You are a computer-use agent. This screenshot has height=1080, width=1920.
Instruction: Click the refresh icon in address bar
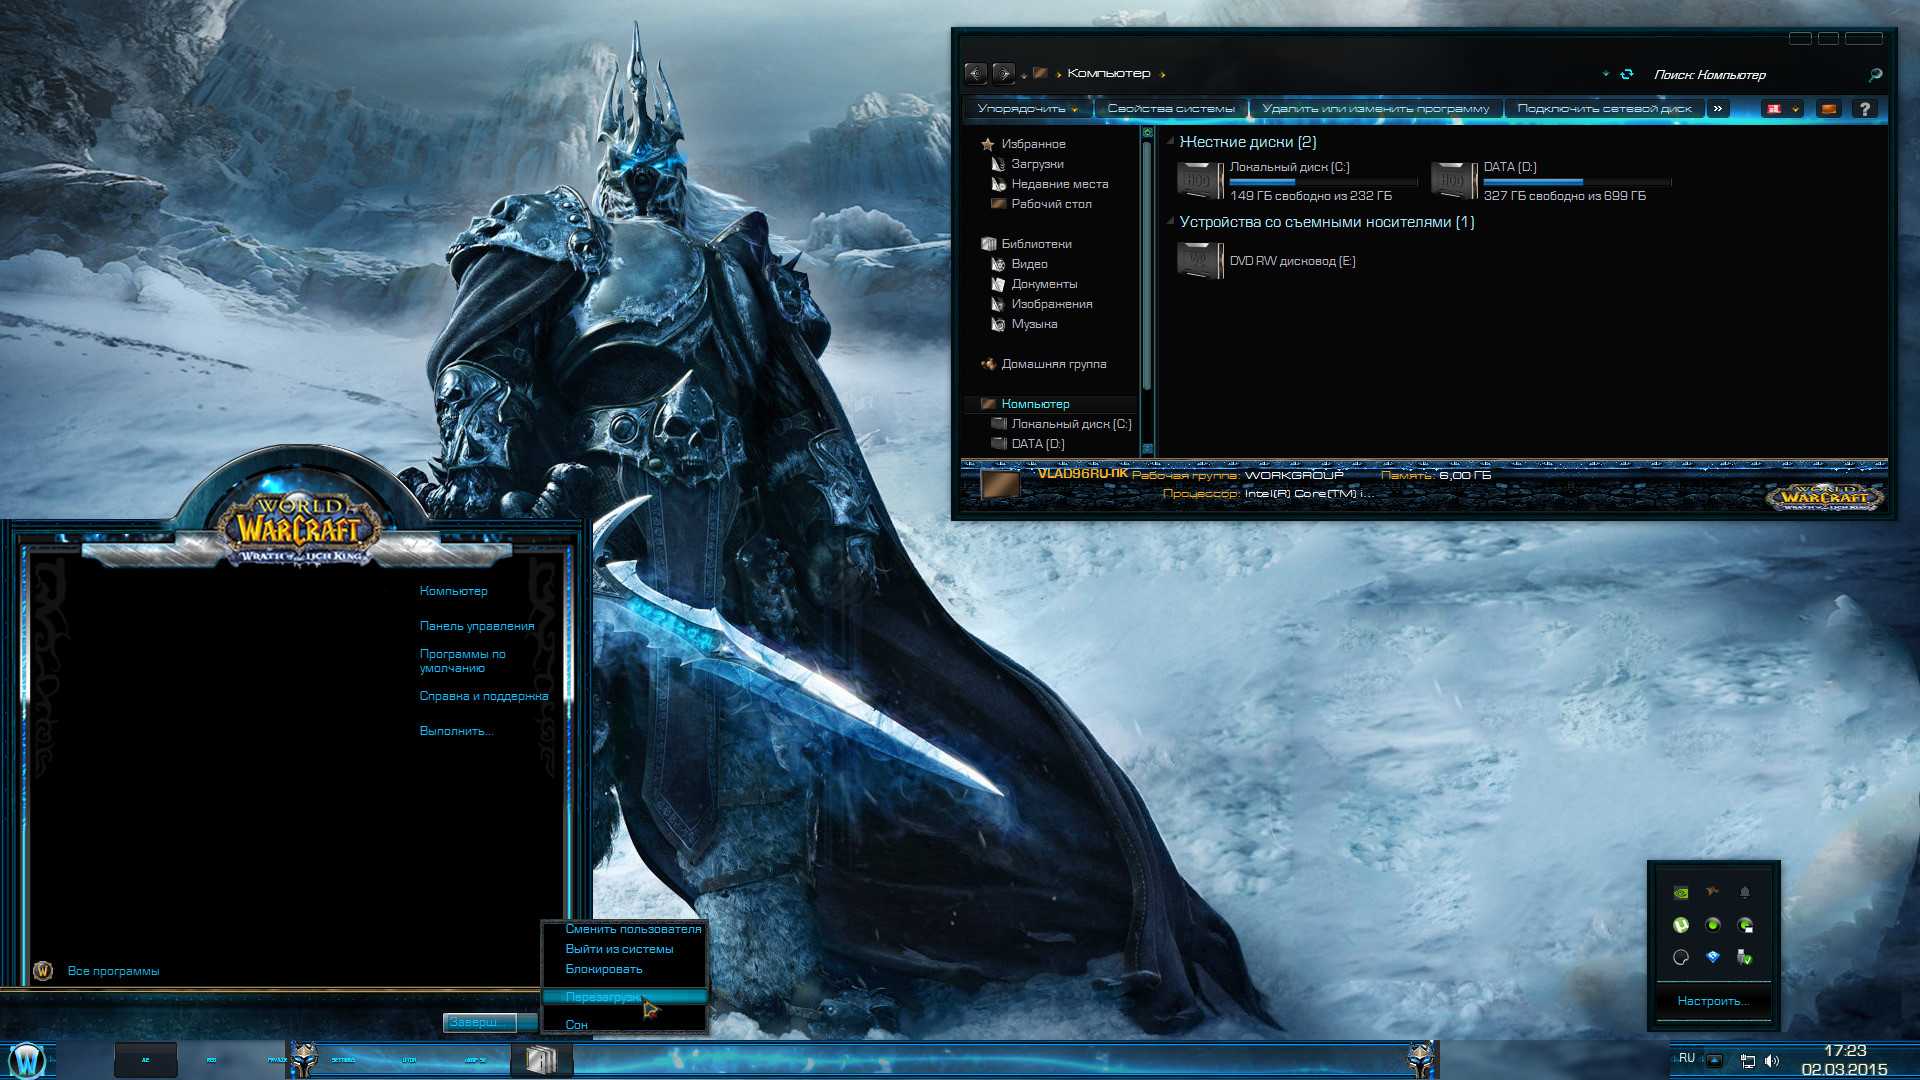point(1627,74)
